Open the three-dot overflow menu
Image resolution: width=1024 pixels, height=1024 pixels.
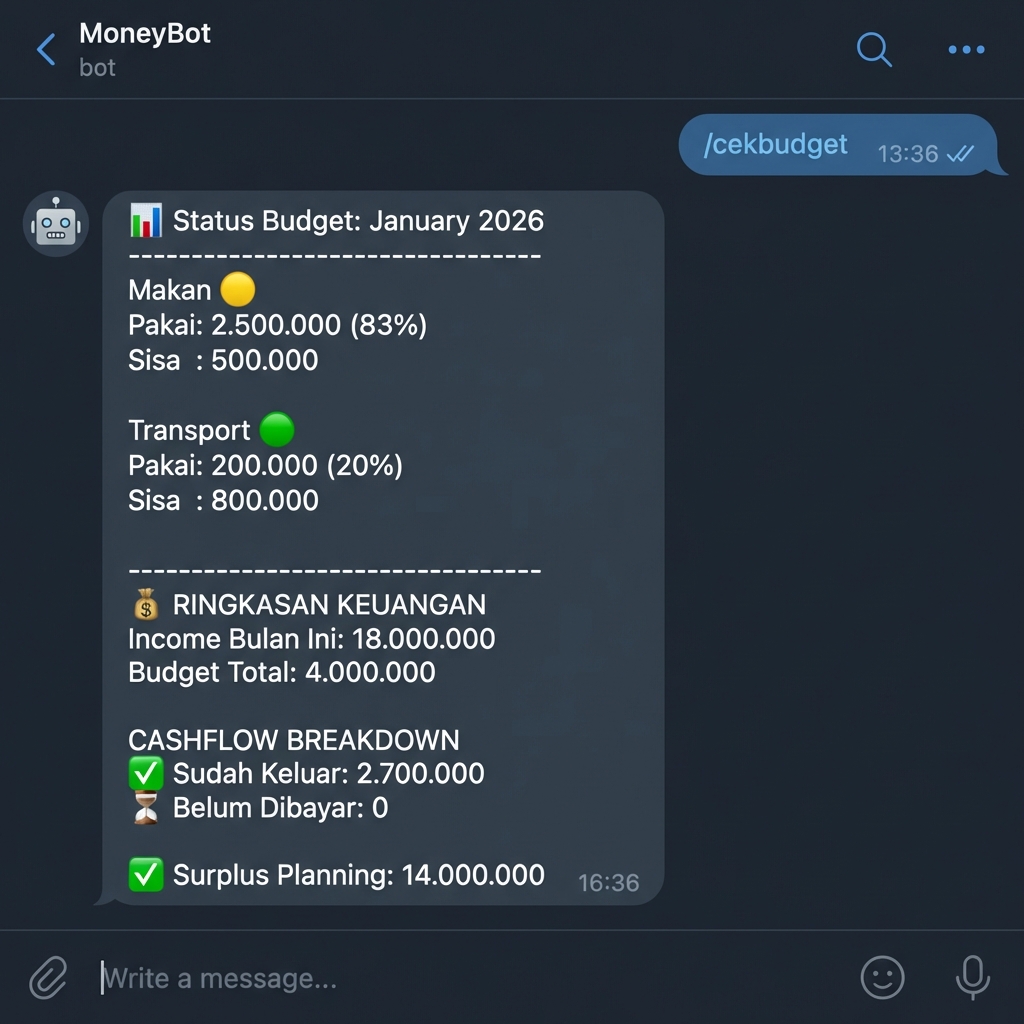tap(965, 49)
